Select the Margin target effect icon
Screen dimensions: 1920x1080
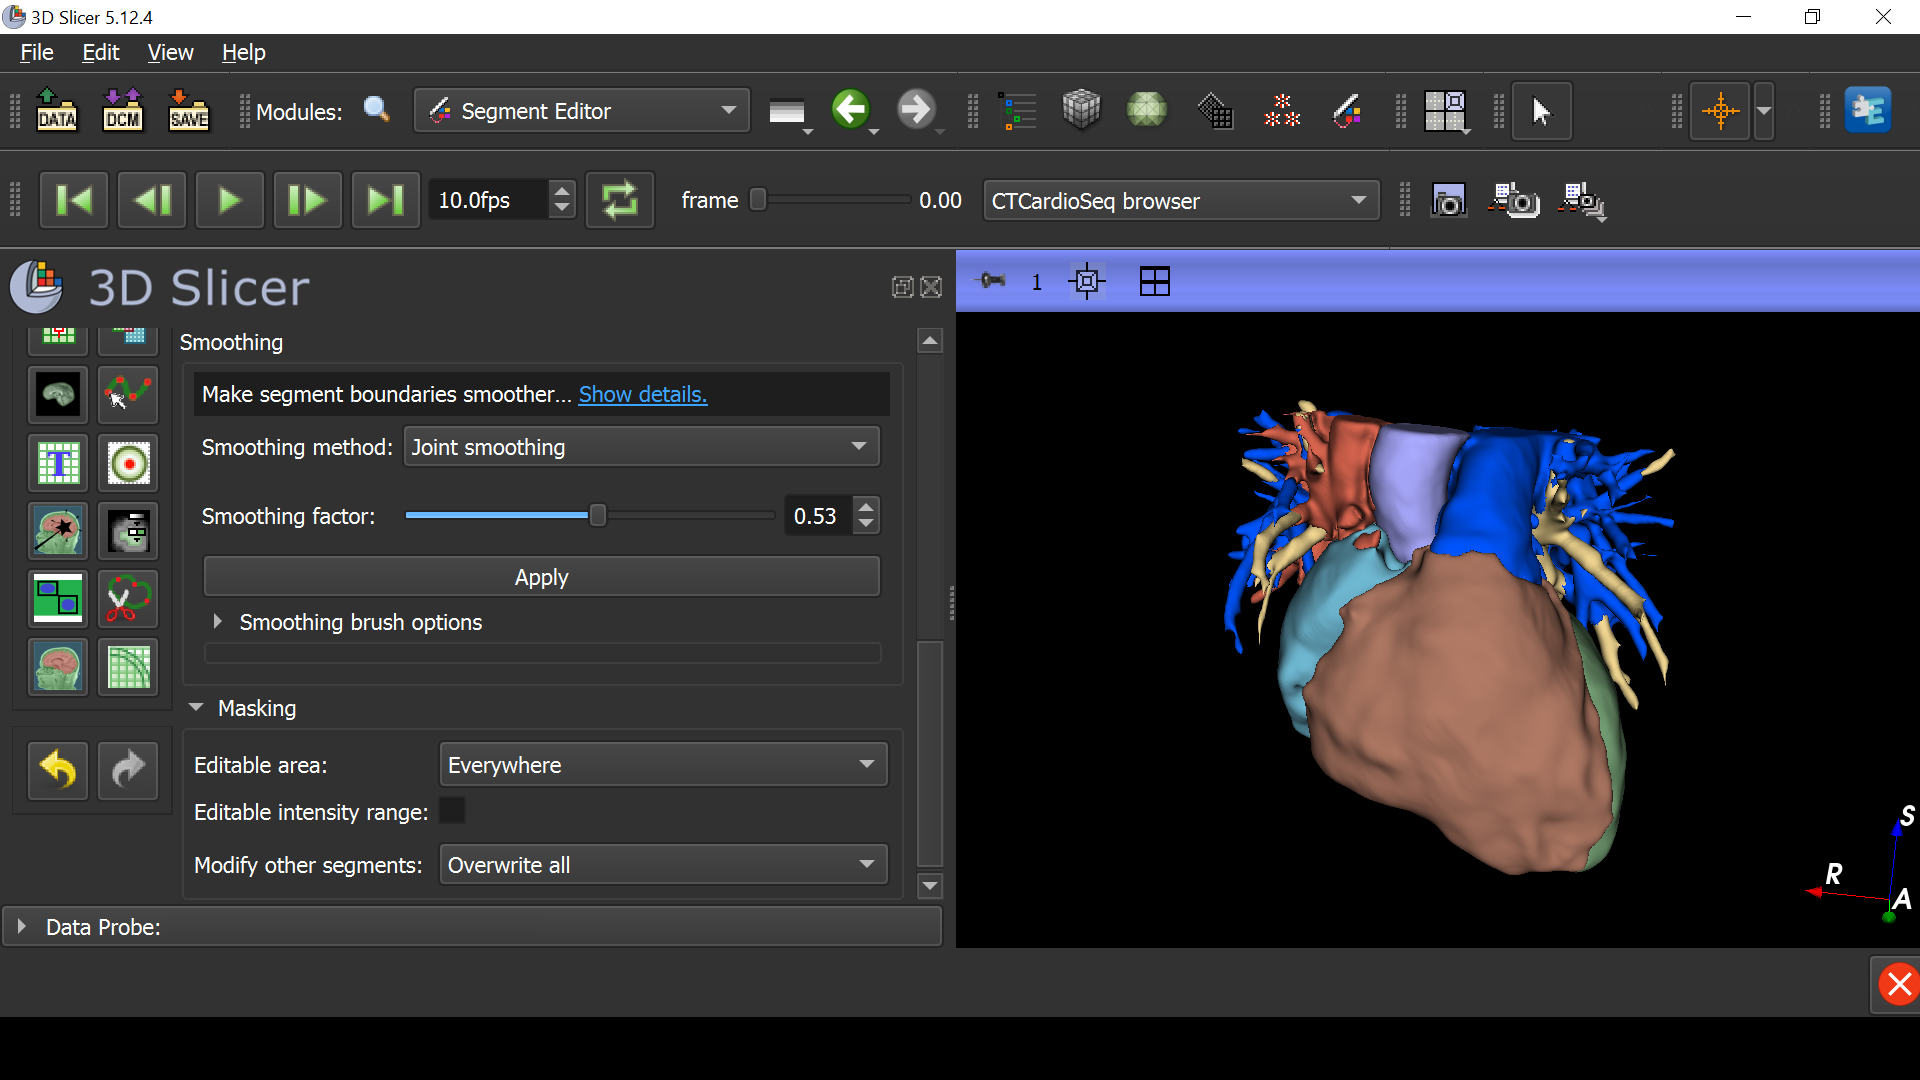(x=129, y=463)
